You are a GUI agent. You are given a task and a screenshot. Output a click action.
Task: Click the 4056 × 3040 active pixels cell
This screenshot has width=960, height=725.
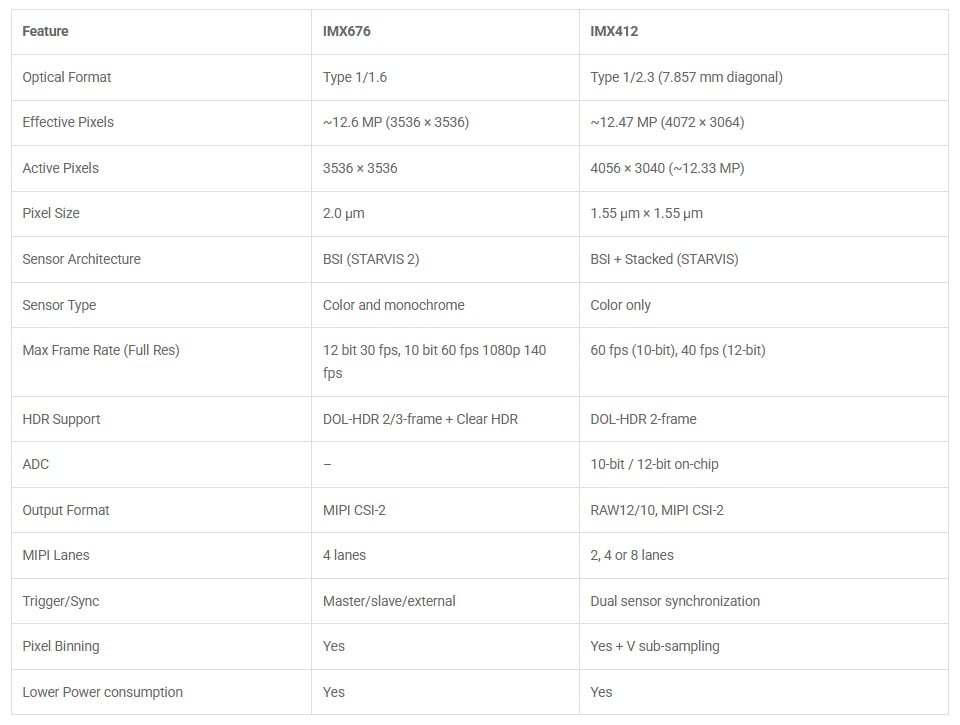click(x=667, y=168)
